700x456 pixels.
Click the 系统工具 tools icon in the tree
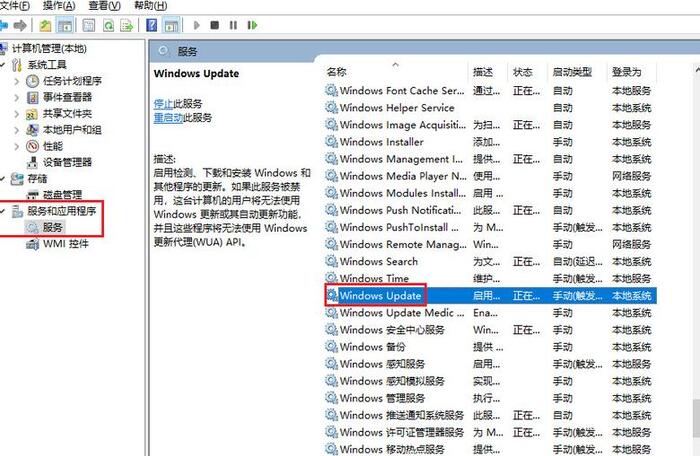pos(17,65)
